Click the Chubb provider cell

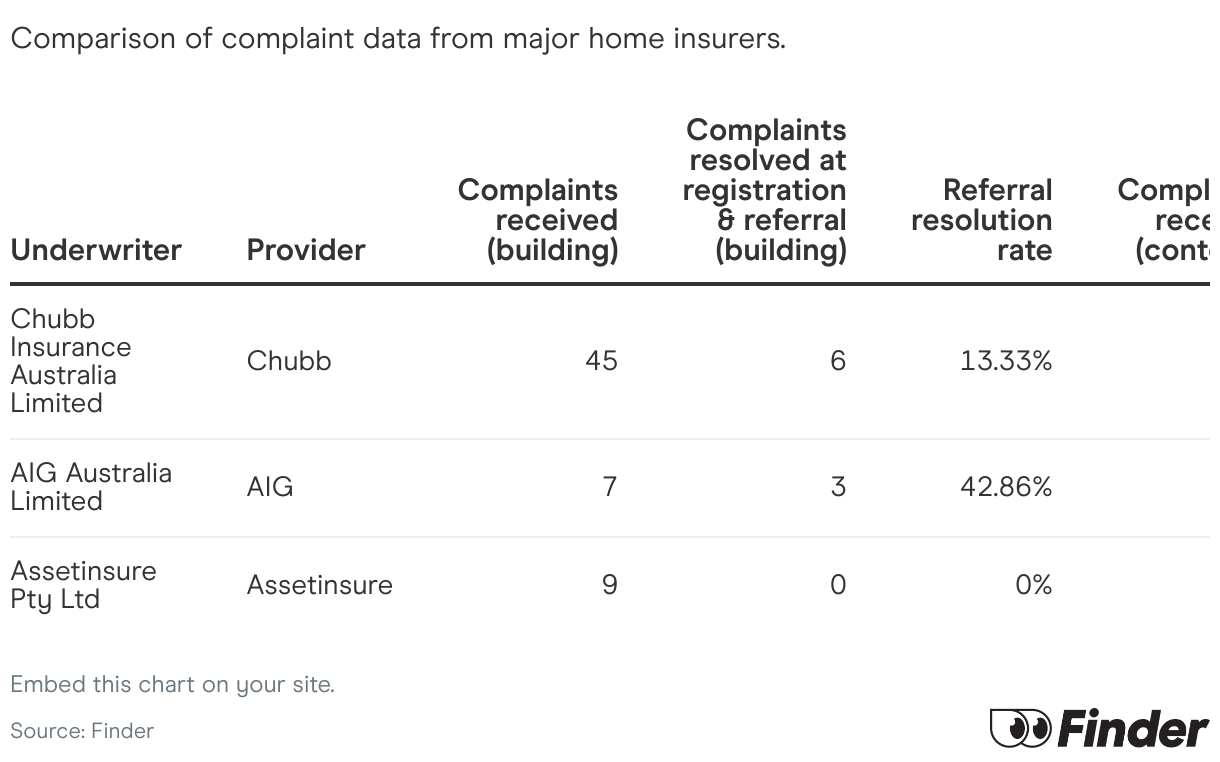coord(289,361)
